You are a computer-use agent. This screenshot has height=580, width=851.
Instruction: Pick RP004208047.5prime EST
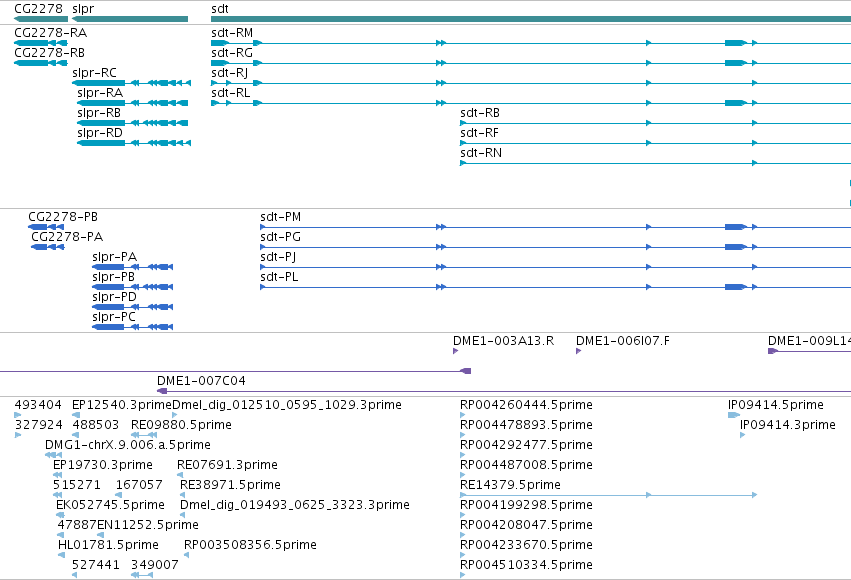[463, 536]
